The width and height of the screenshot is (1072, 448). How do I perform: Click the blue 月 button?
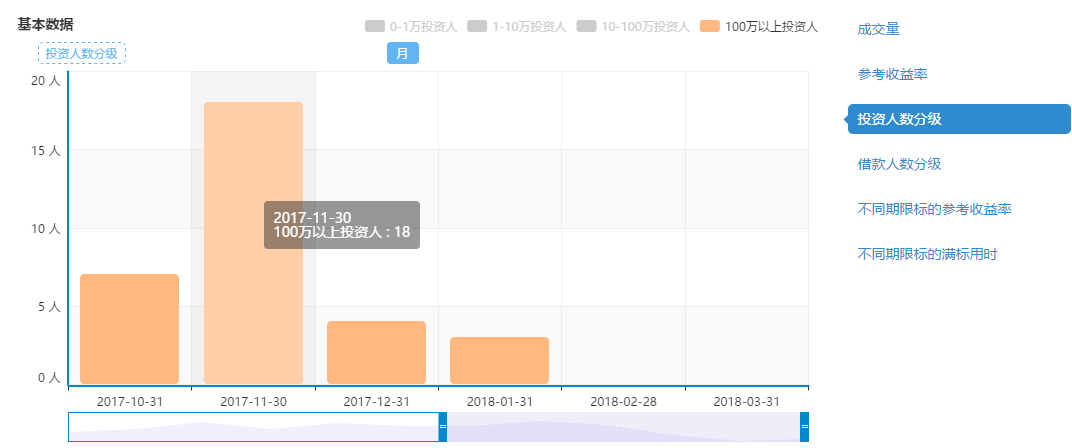(x=402, y=53)
